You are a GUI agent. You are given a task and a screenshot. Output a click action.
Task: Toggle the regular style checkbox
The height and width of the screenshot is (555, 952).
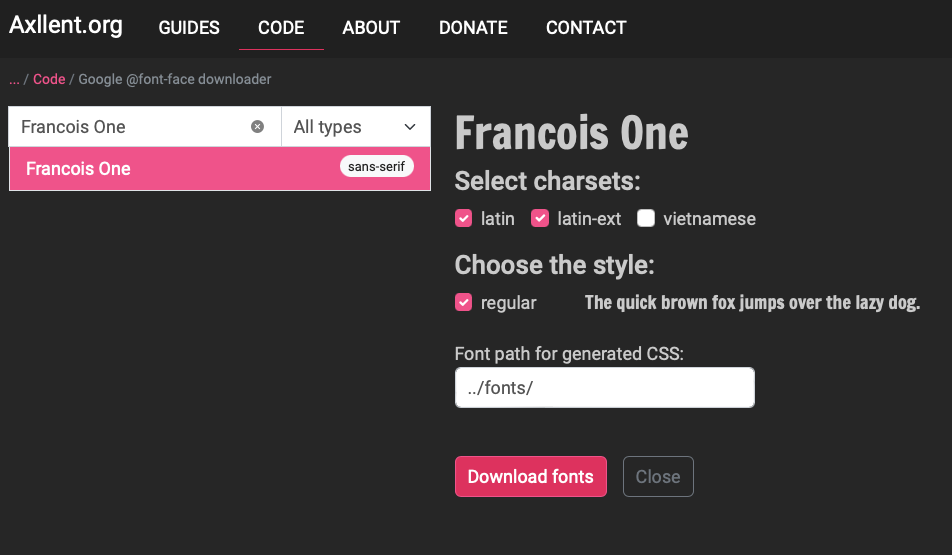pos(463,302)
